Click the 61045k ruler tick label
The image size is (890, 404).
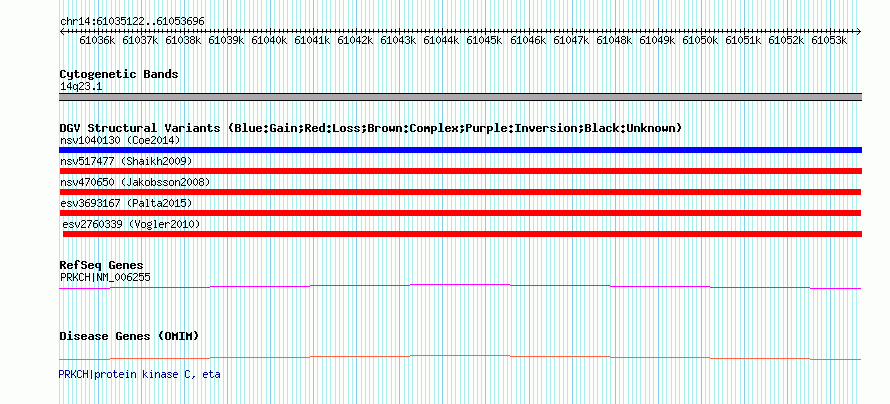[x=485, y=40]
